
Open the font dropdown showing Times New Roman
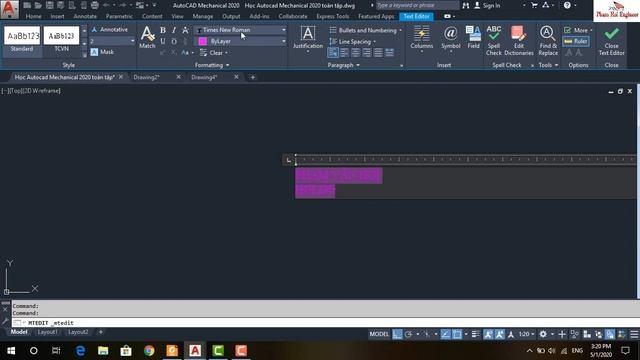click(x=241, y=30)
